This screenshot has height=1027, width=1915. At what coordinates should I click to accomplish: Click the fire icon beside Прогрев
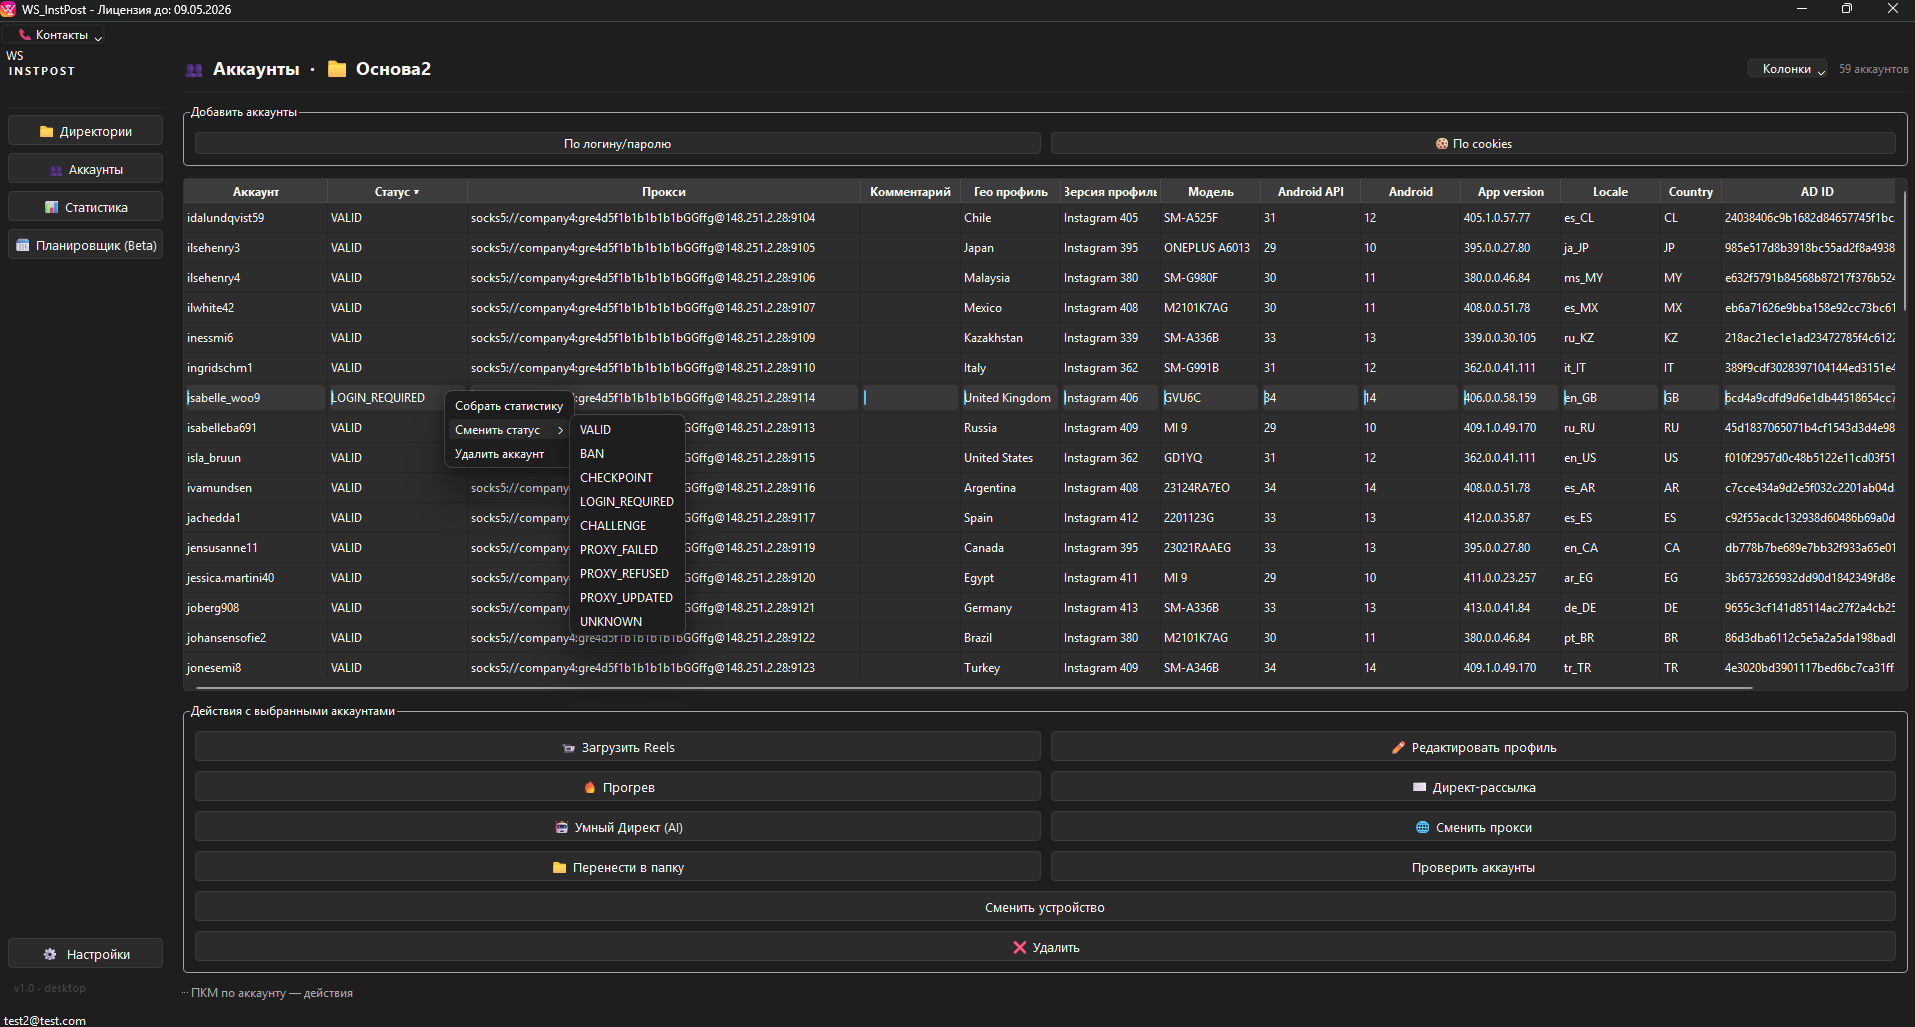590,788
